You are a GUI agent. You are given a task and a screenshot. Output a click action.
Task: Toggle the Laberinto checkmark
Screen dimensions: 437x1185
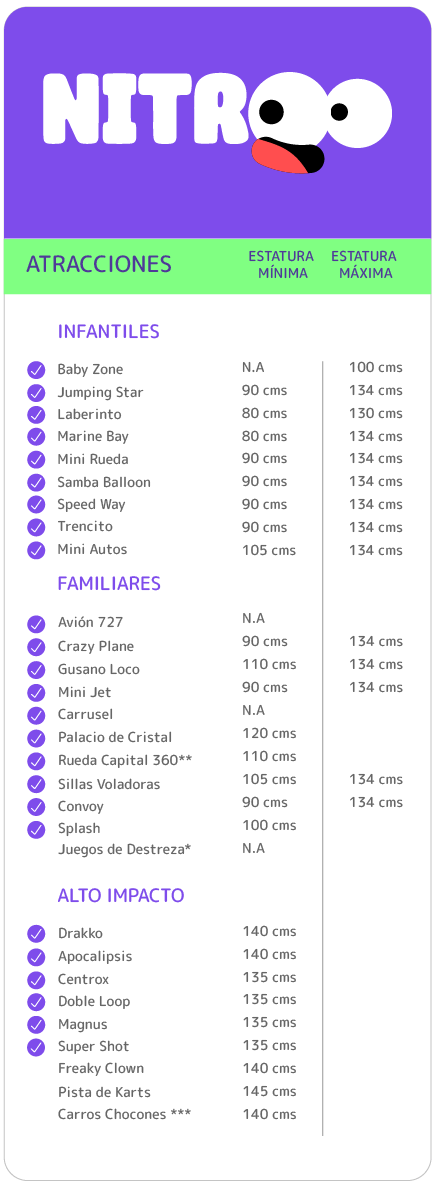[36, 414]
